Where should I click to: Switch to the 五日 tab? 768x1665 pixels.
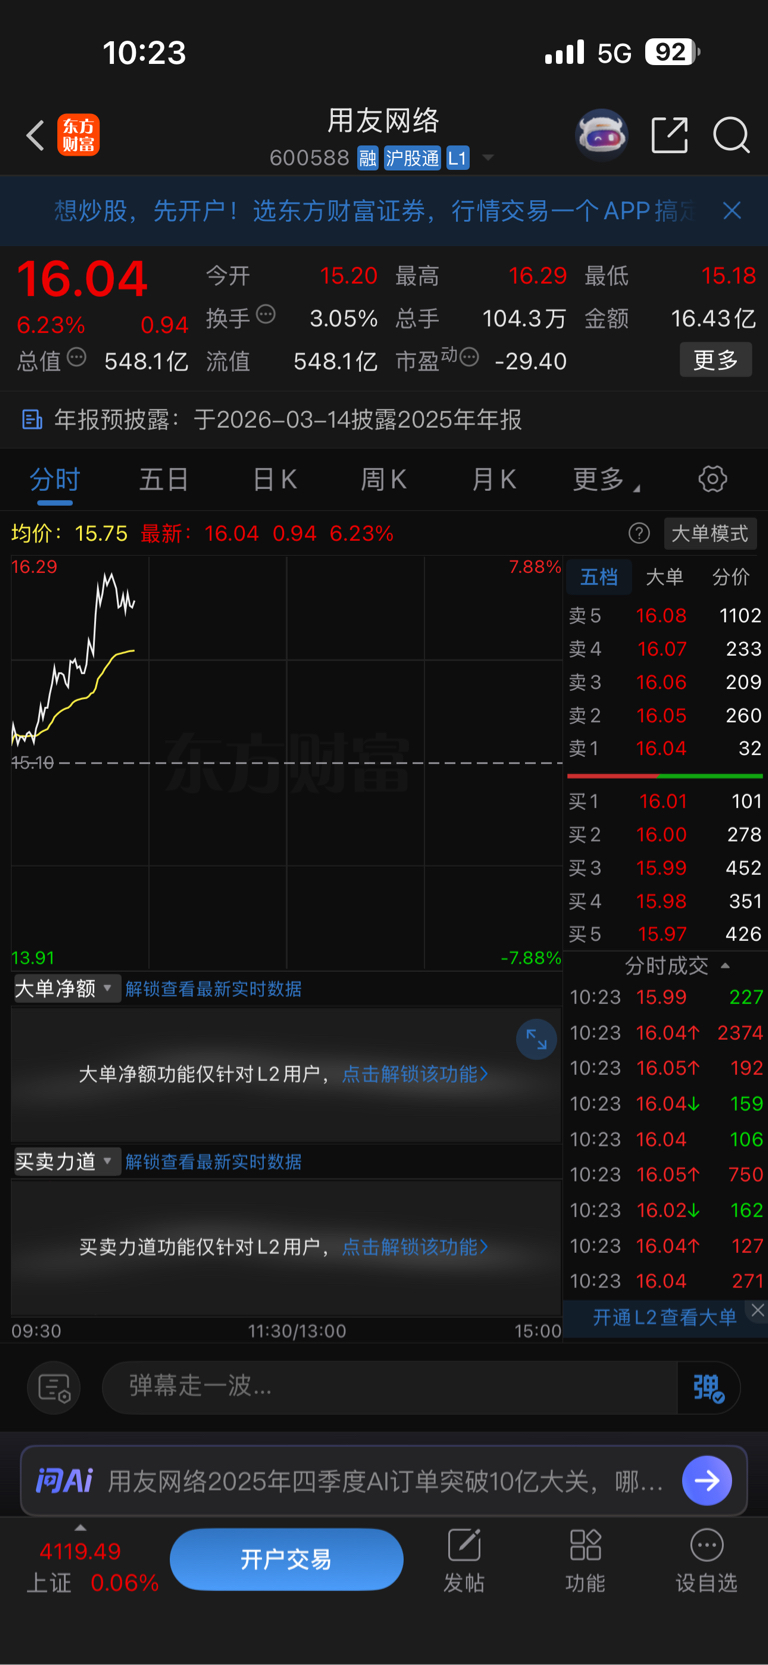pos(164,480)
